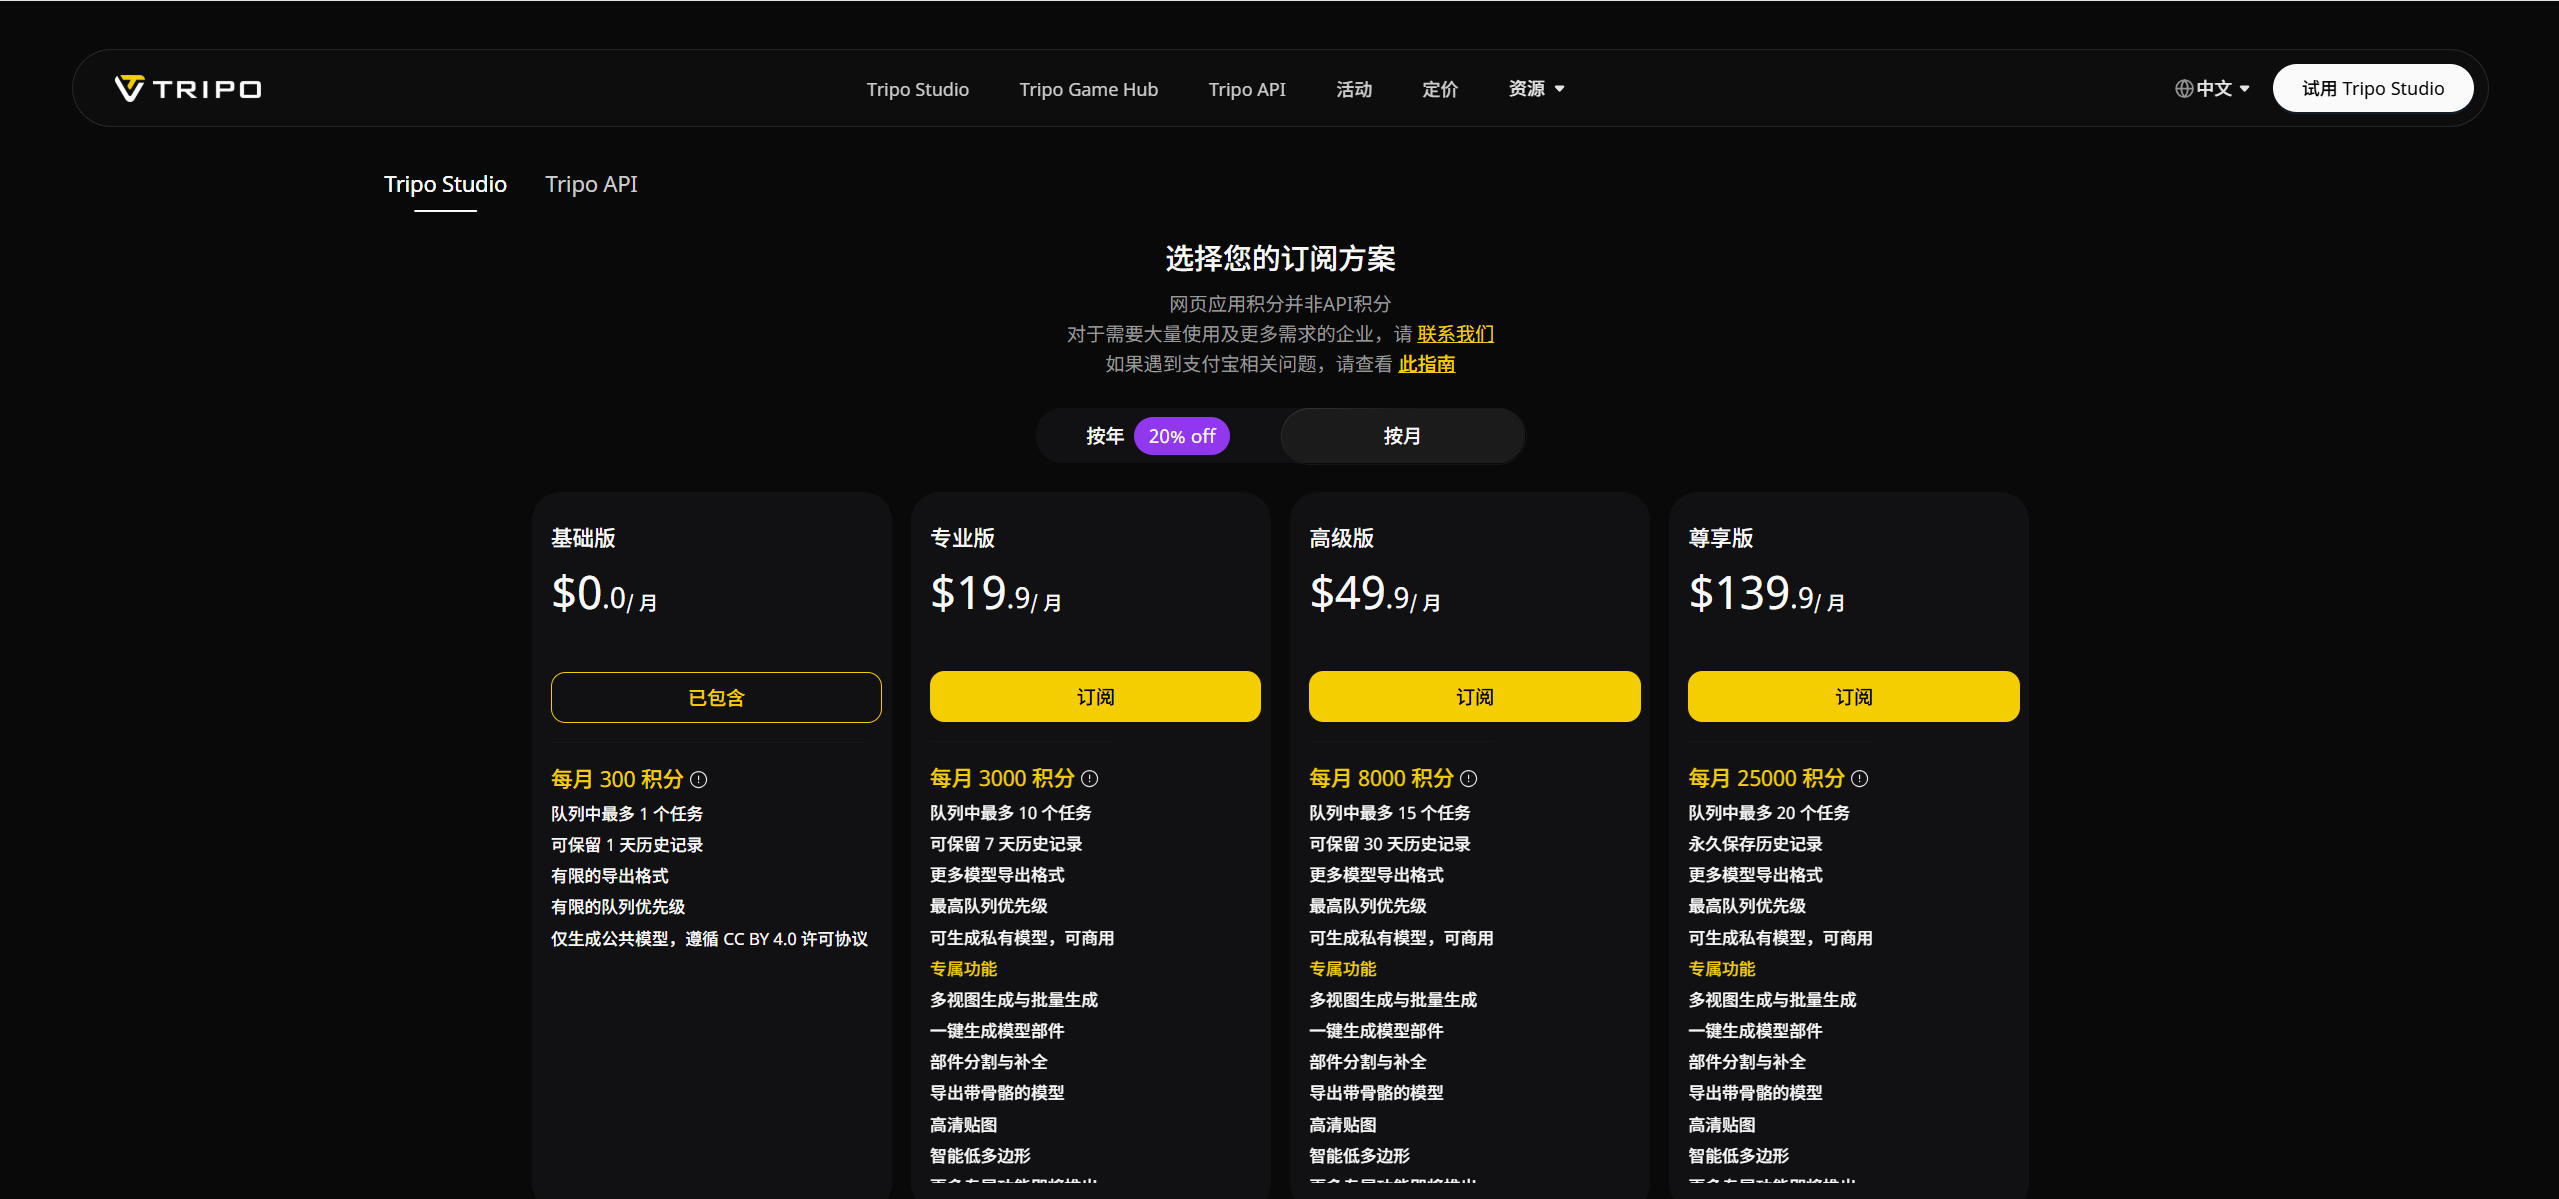Viewport: 2559px width, 1199px height.
Task: Click the 联系我们 link
Action: pos(1455,334)
